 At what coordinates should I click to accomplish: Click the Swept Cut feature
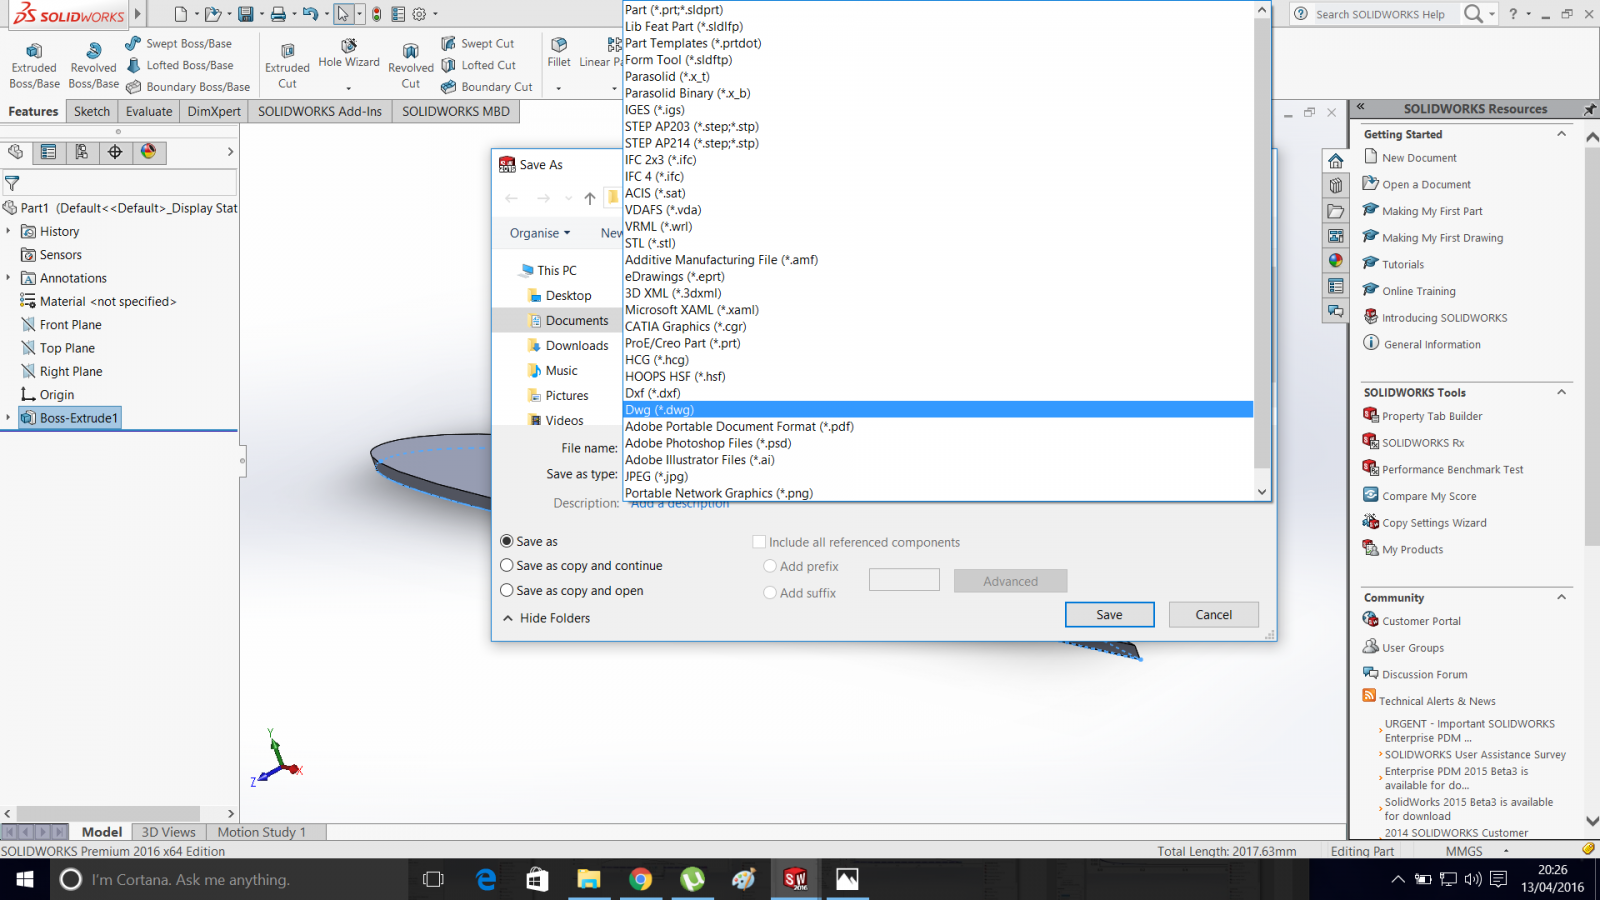(477, 44)
